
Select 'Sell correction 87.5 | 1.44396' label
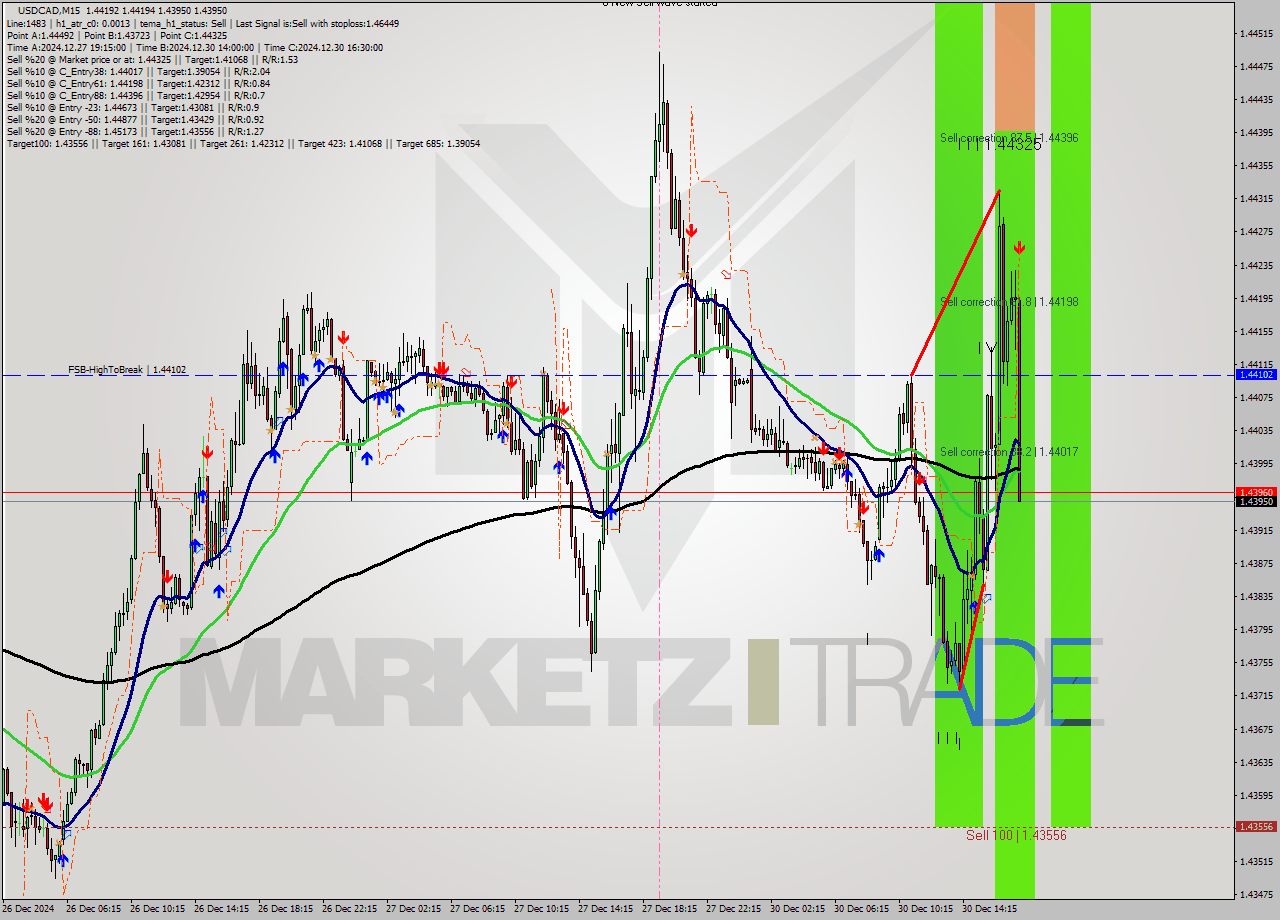(1009, 137)
